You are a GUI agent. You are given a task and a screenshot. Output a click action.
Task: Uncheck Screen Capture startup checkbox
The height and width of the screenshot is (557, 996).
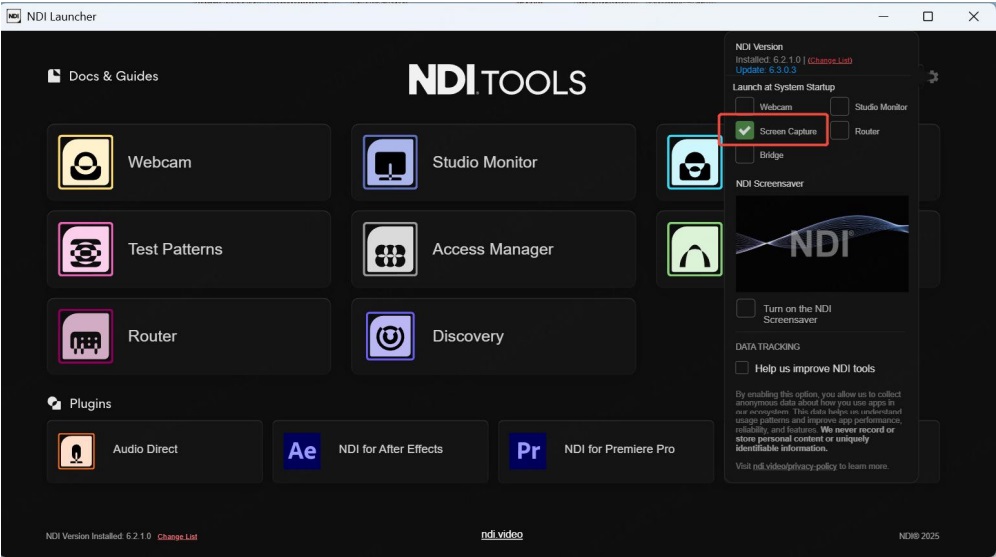[x=745, y=131]
